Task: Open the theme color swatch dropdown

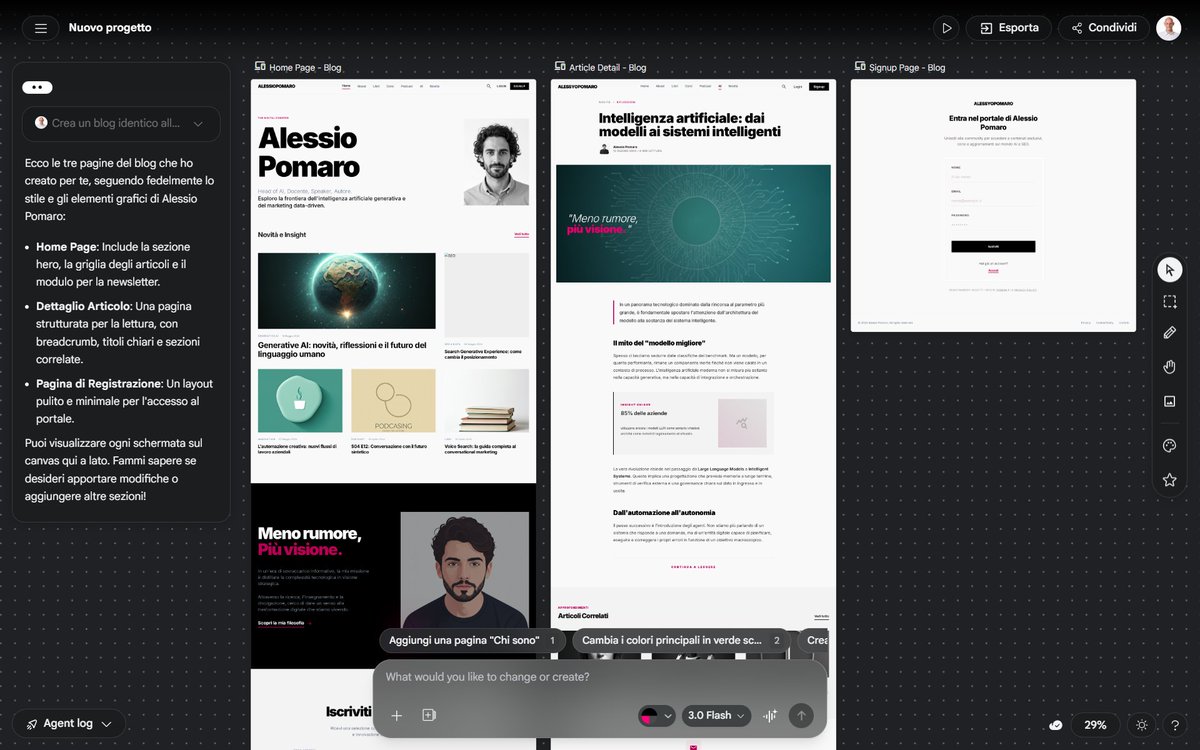Action: click(657, 715)
